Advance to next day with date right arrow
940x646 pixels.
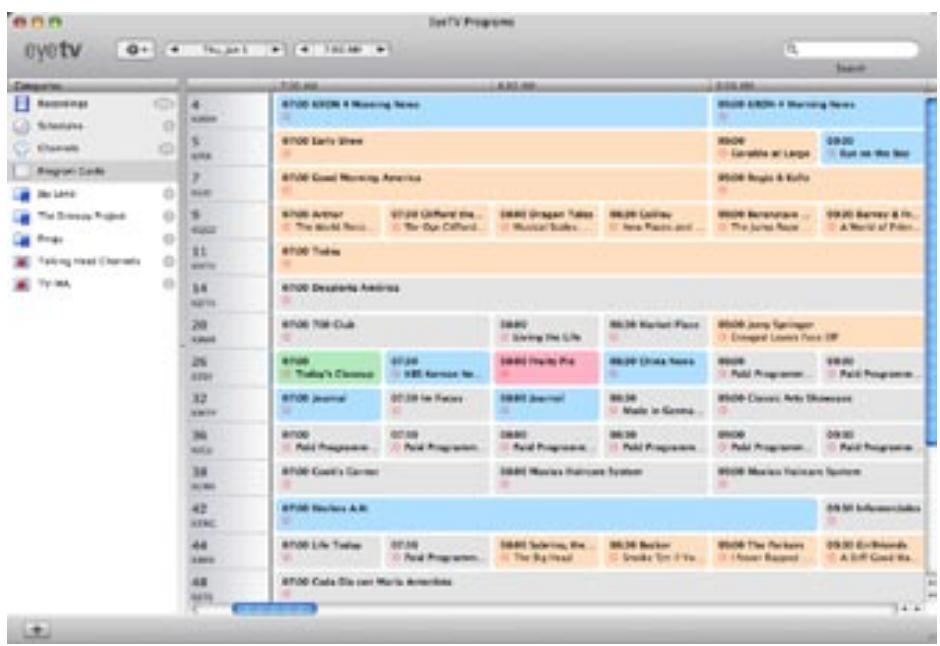[276, 50]
